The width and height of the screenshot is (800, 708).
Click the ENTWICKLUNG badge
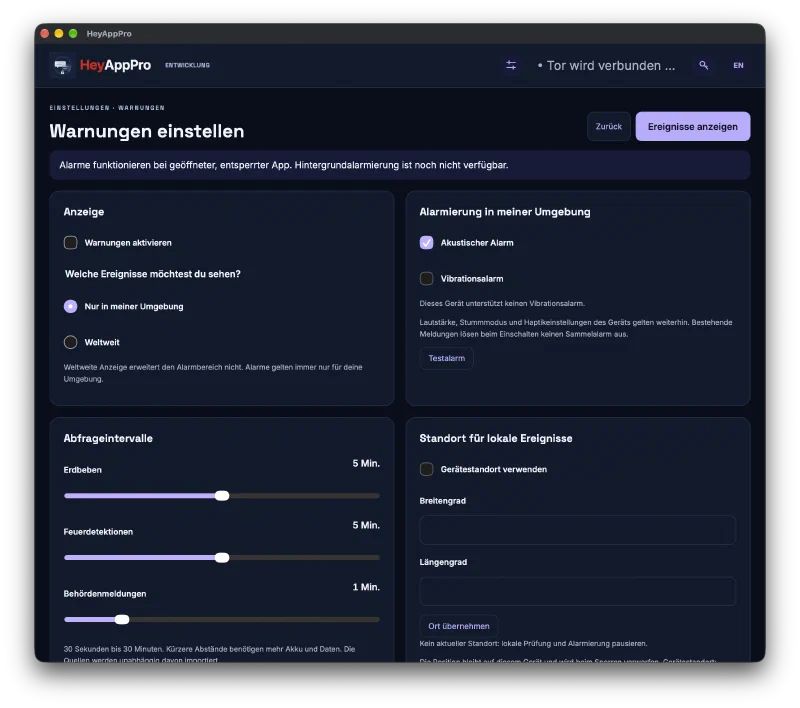[187, 65]
